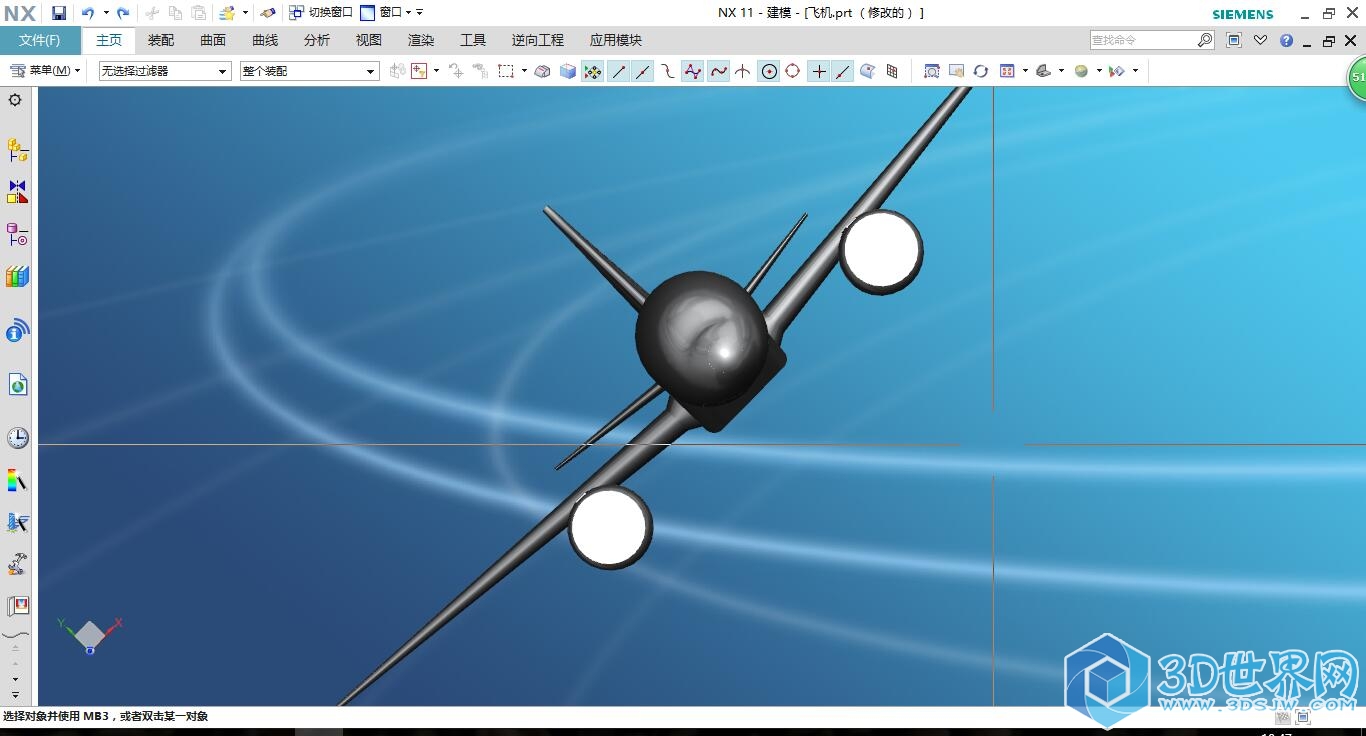Image resolution: width=1366 pixels, height=736 pixels.
Task: Click the dashed rectangle selection icon
Action: coord(506,71)
